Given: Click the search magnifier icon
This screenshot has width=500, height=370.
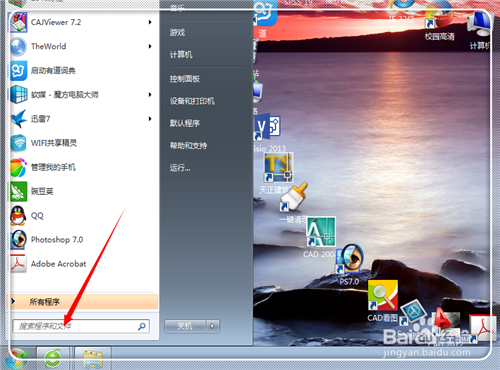Looking at the screenshot, I should [142, 326].
